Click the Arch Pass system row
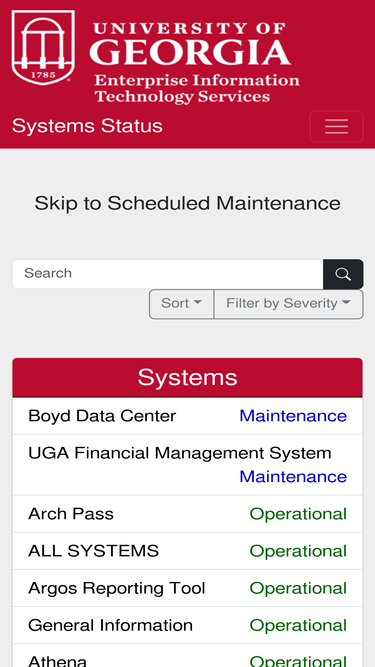Screen dimensions: 375x667 [x=188, y=514]
